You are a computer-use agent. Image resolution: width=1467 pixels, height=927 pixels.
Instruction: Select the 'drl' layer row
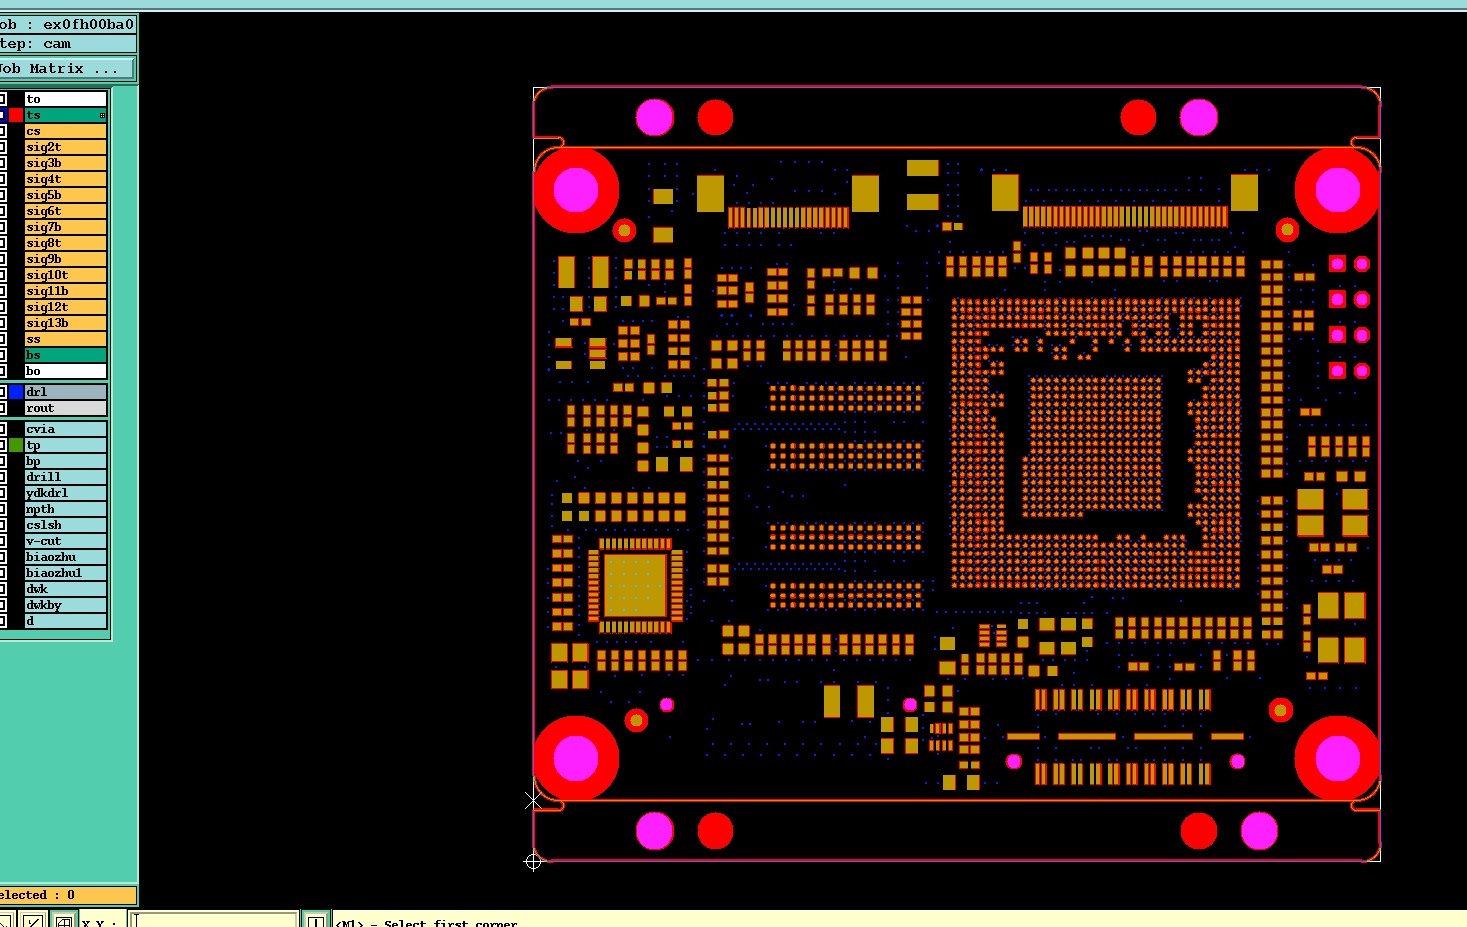point(66,392)
